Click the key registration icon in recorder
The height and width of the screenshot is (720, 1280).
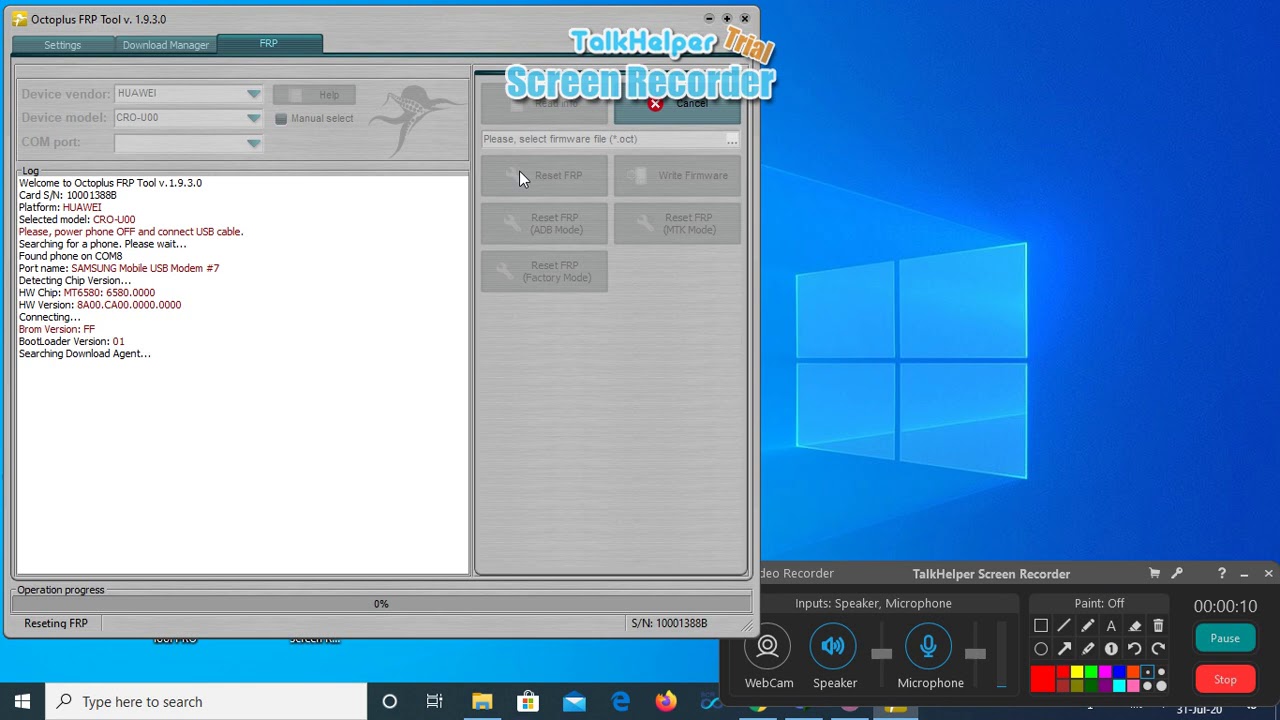coord(1177,573)
